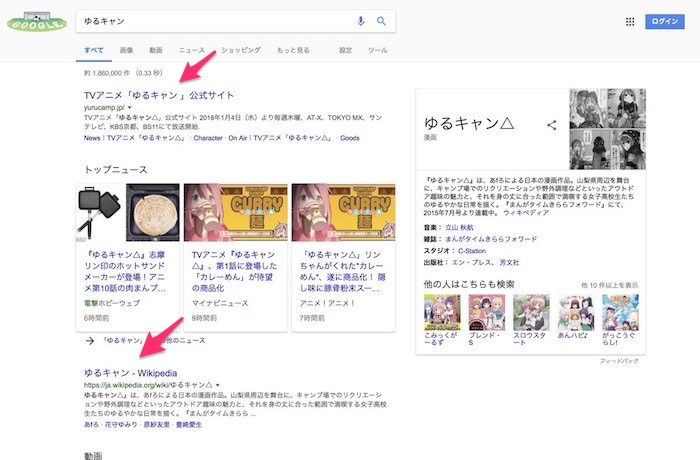Switch to the 画像 tab
This screenshot has width=700, height=460.
pyautogui.click(x=126, y=50)
